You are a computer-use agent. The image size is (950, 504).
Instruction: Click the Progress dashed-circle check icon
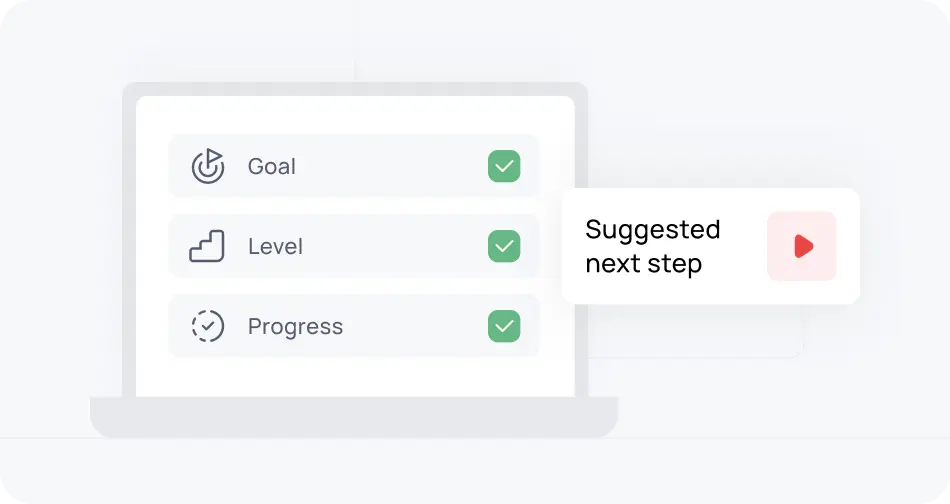tap(208, 326)
